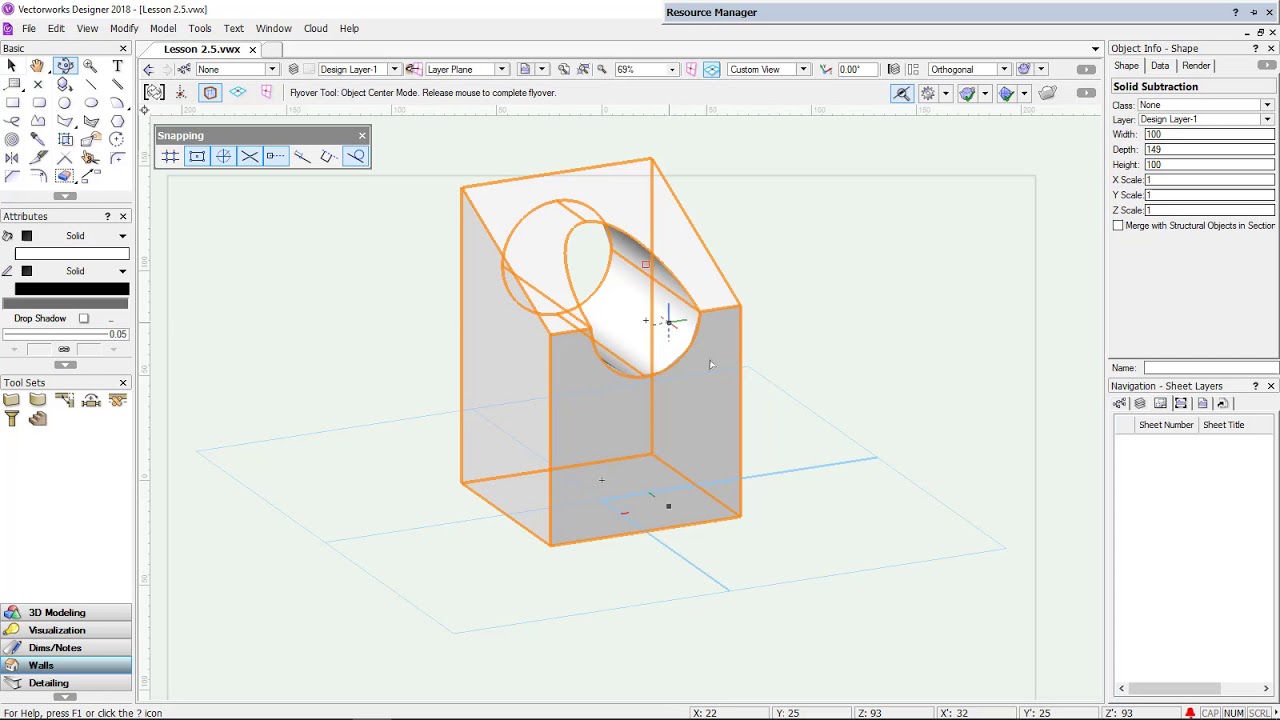
Task: Open the Class dropdown in Object Info
Action: [x=1205, y=105]
